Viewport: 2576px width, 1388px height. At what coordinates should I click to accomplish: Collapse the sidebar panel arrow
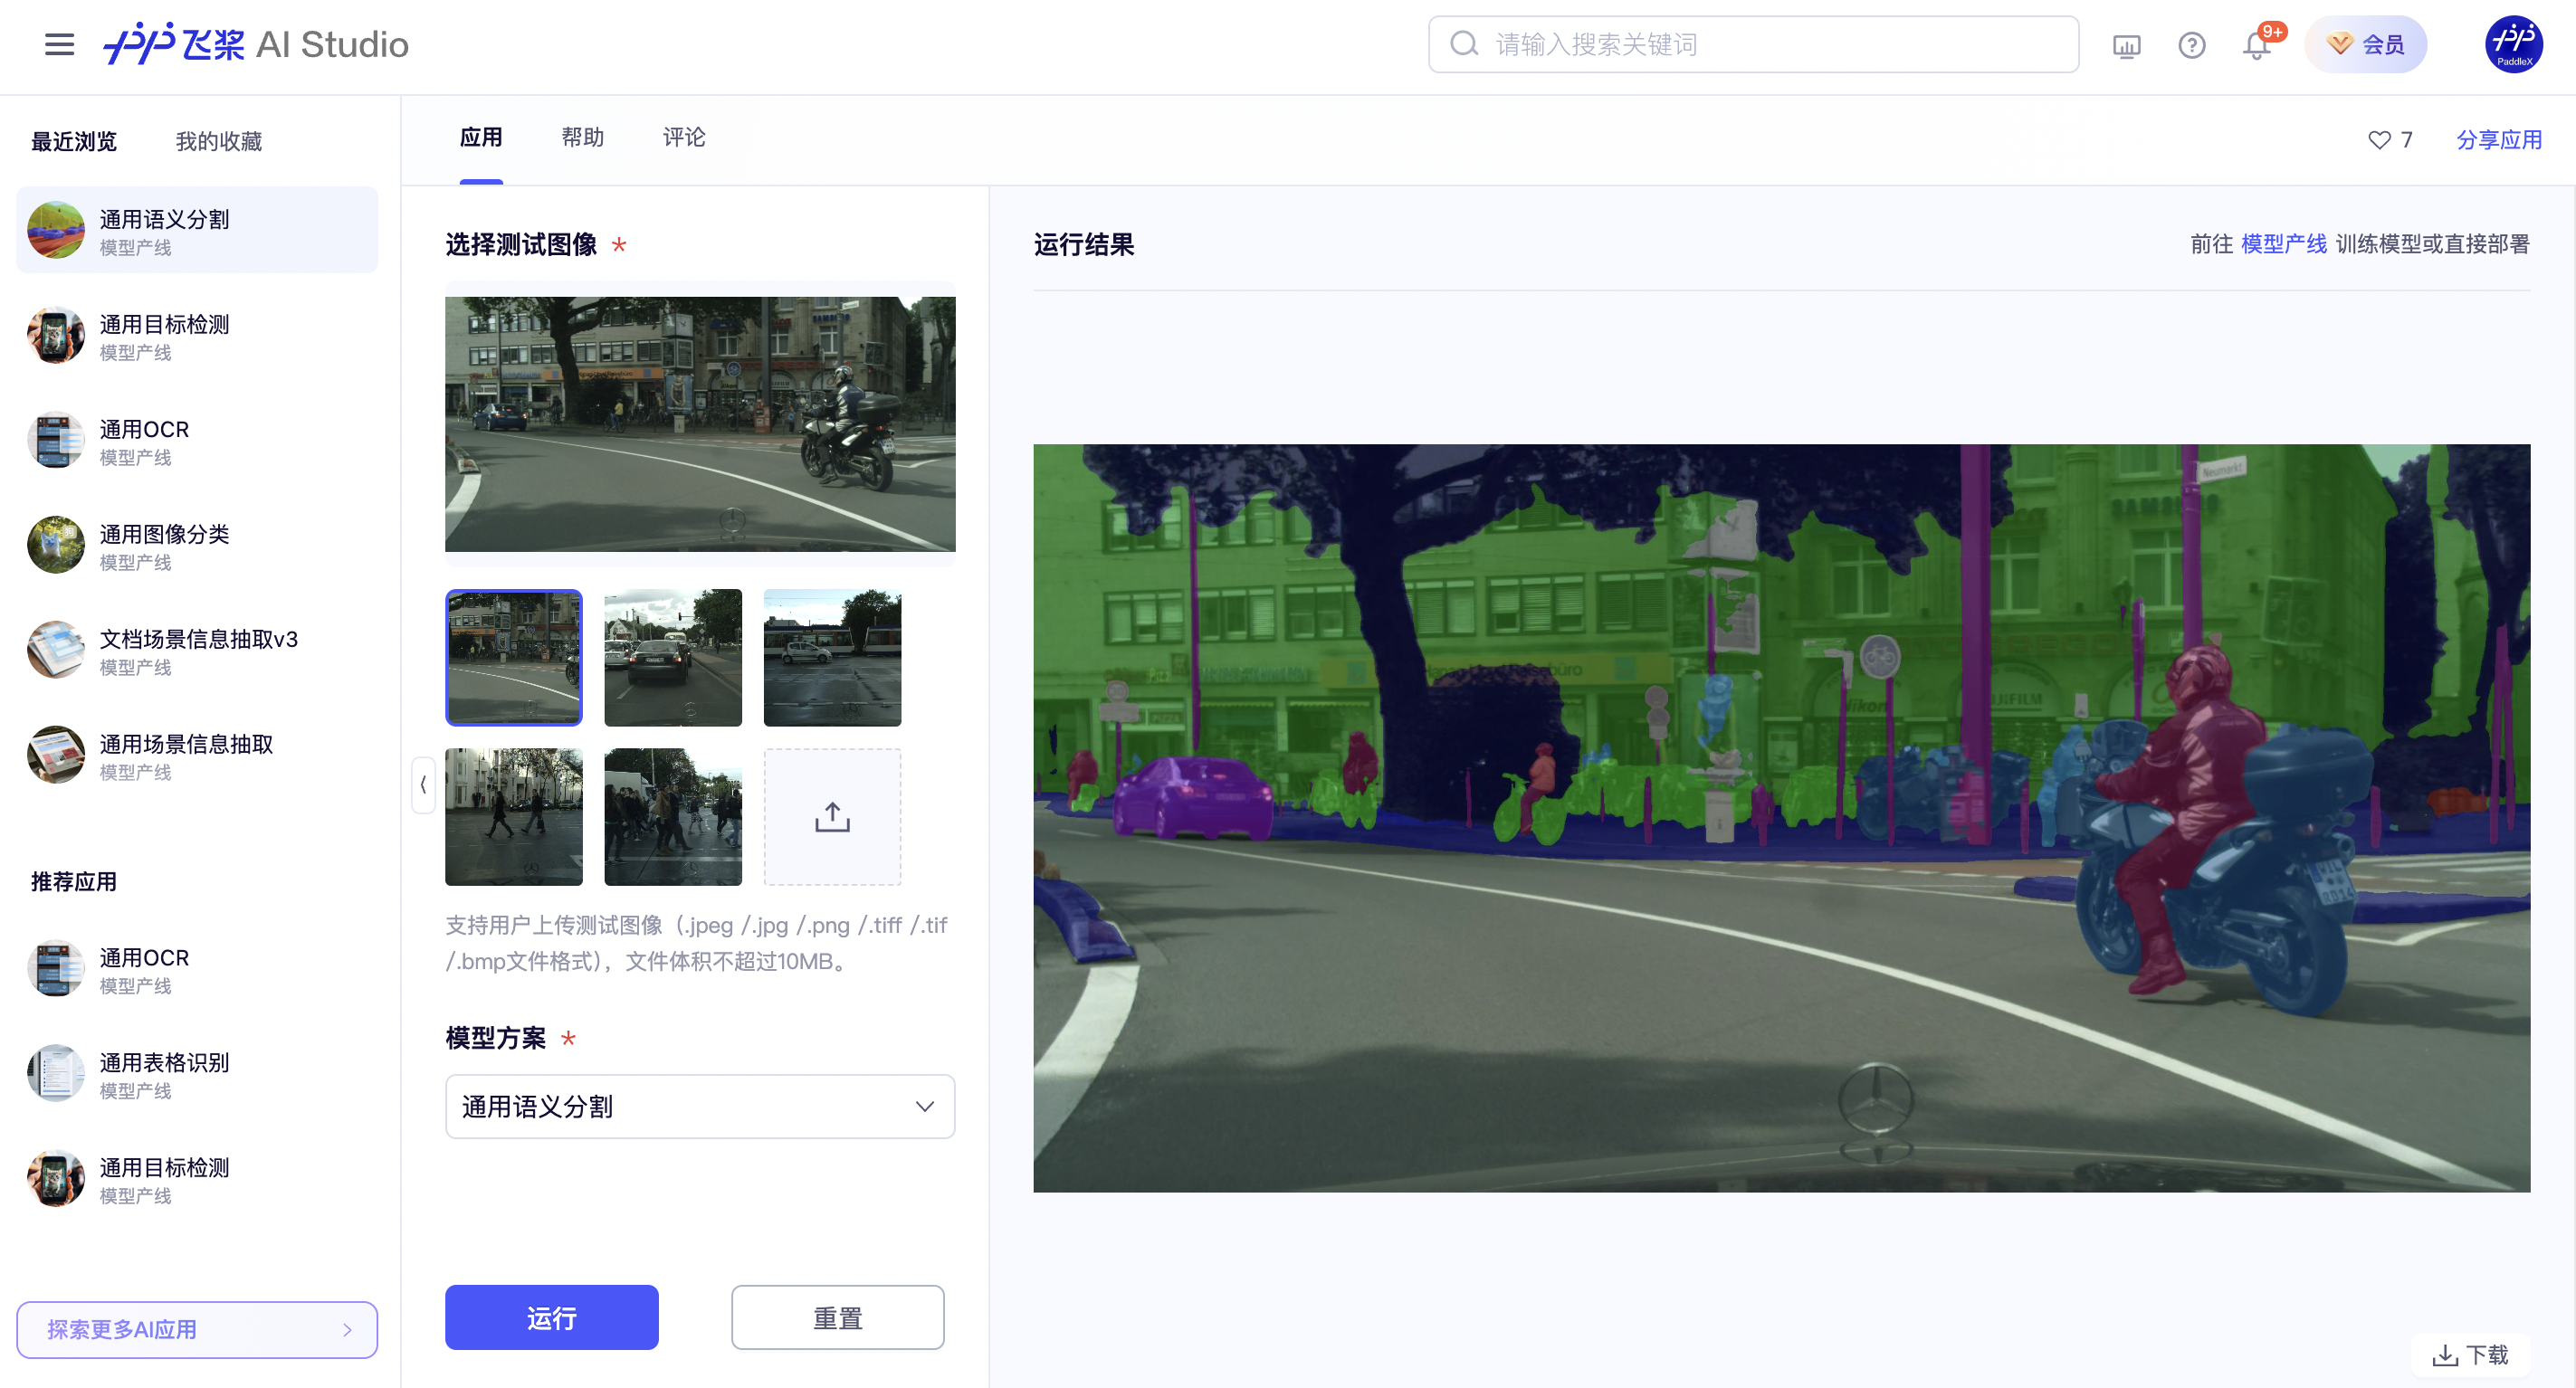click(423, 785)
